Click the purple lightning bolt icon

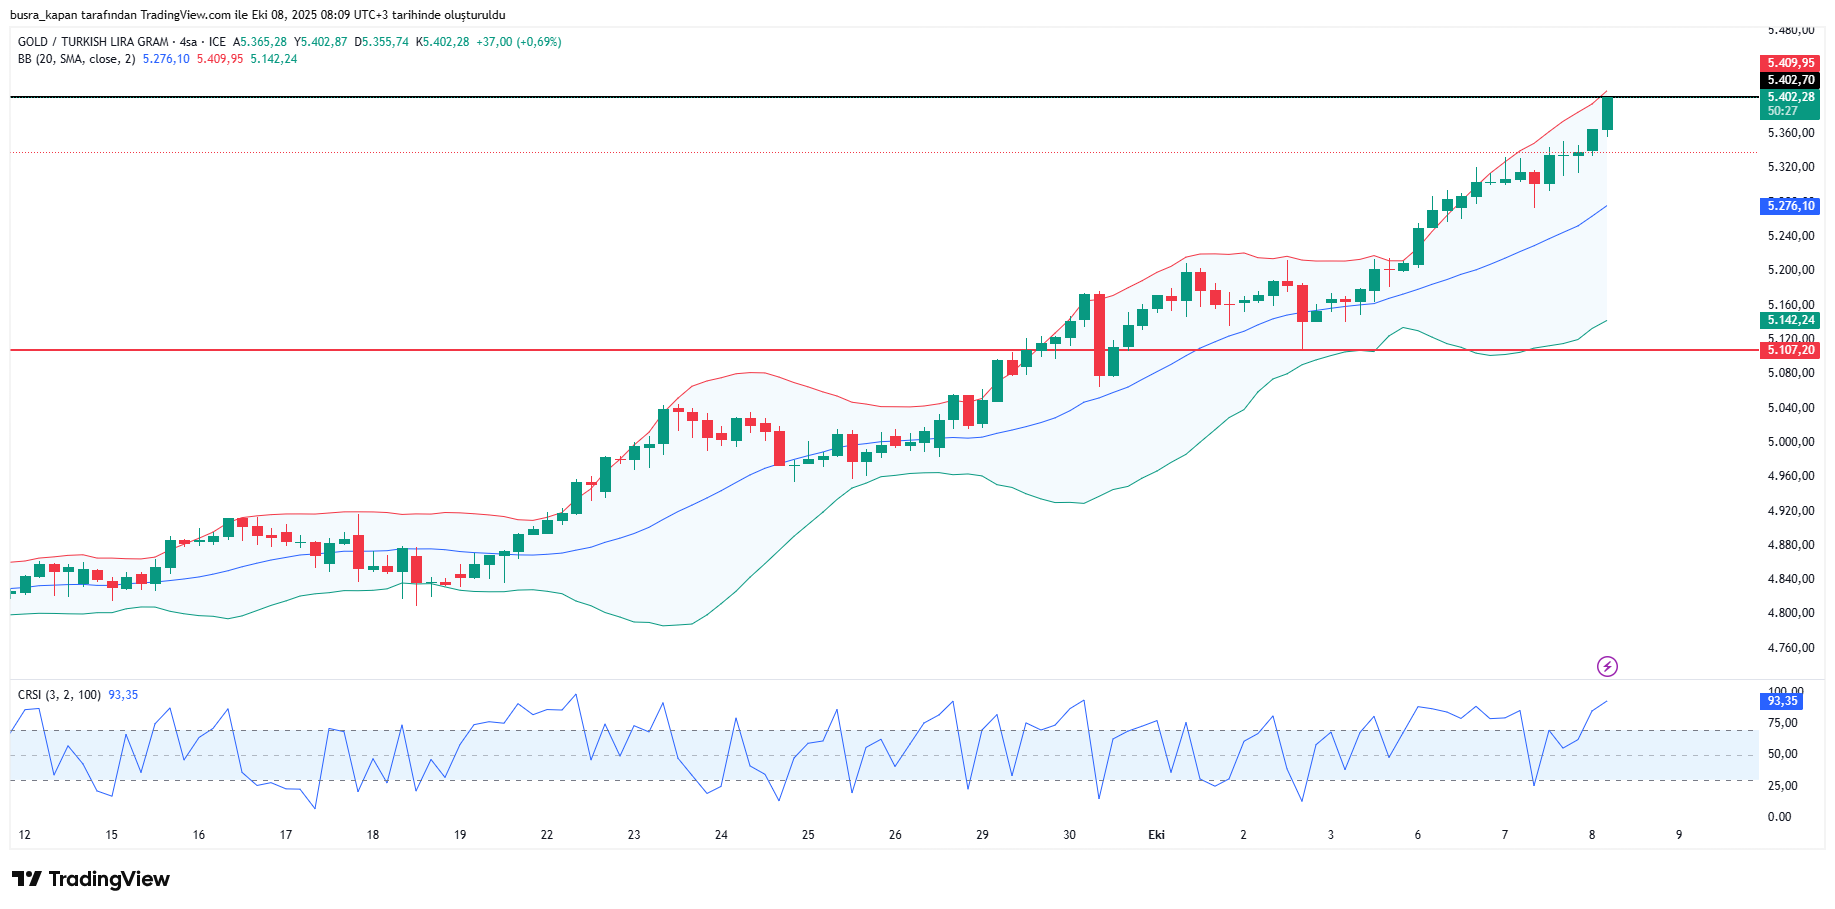click(x=1607, y=666)
